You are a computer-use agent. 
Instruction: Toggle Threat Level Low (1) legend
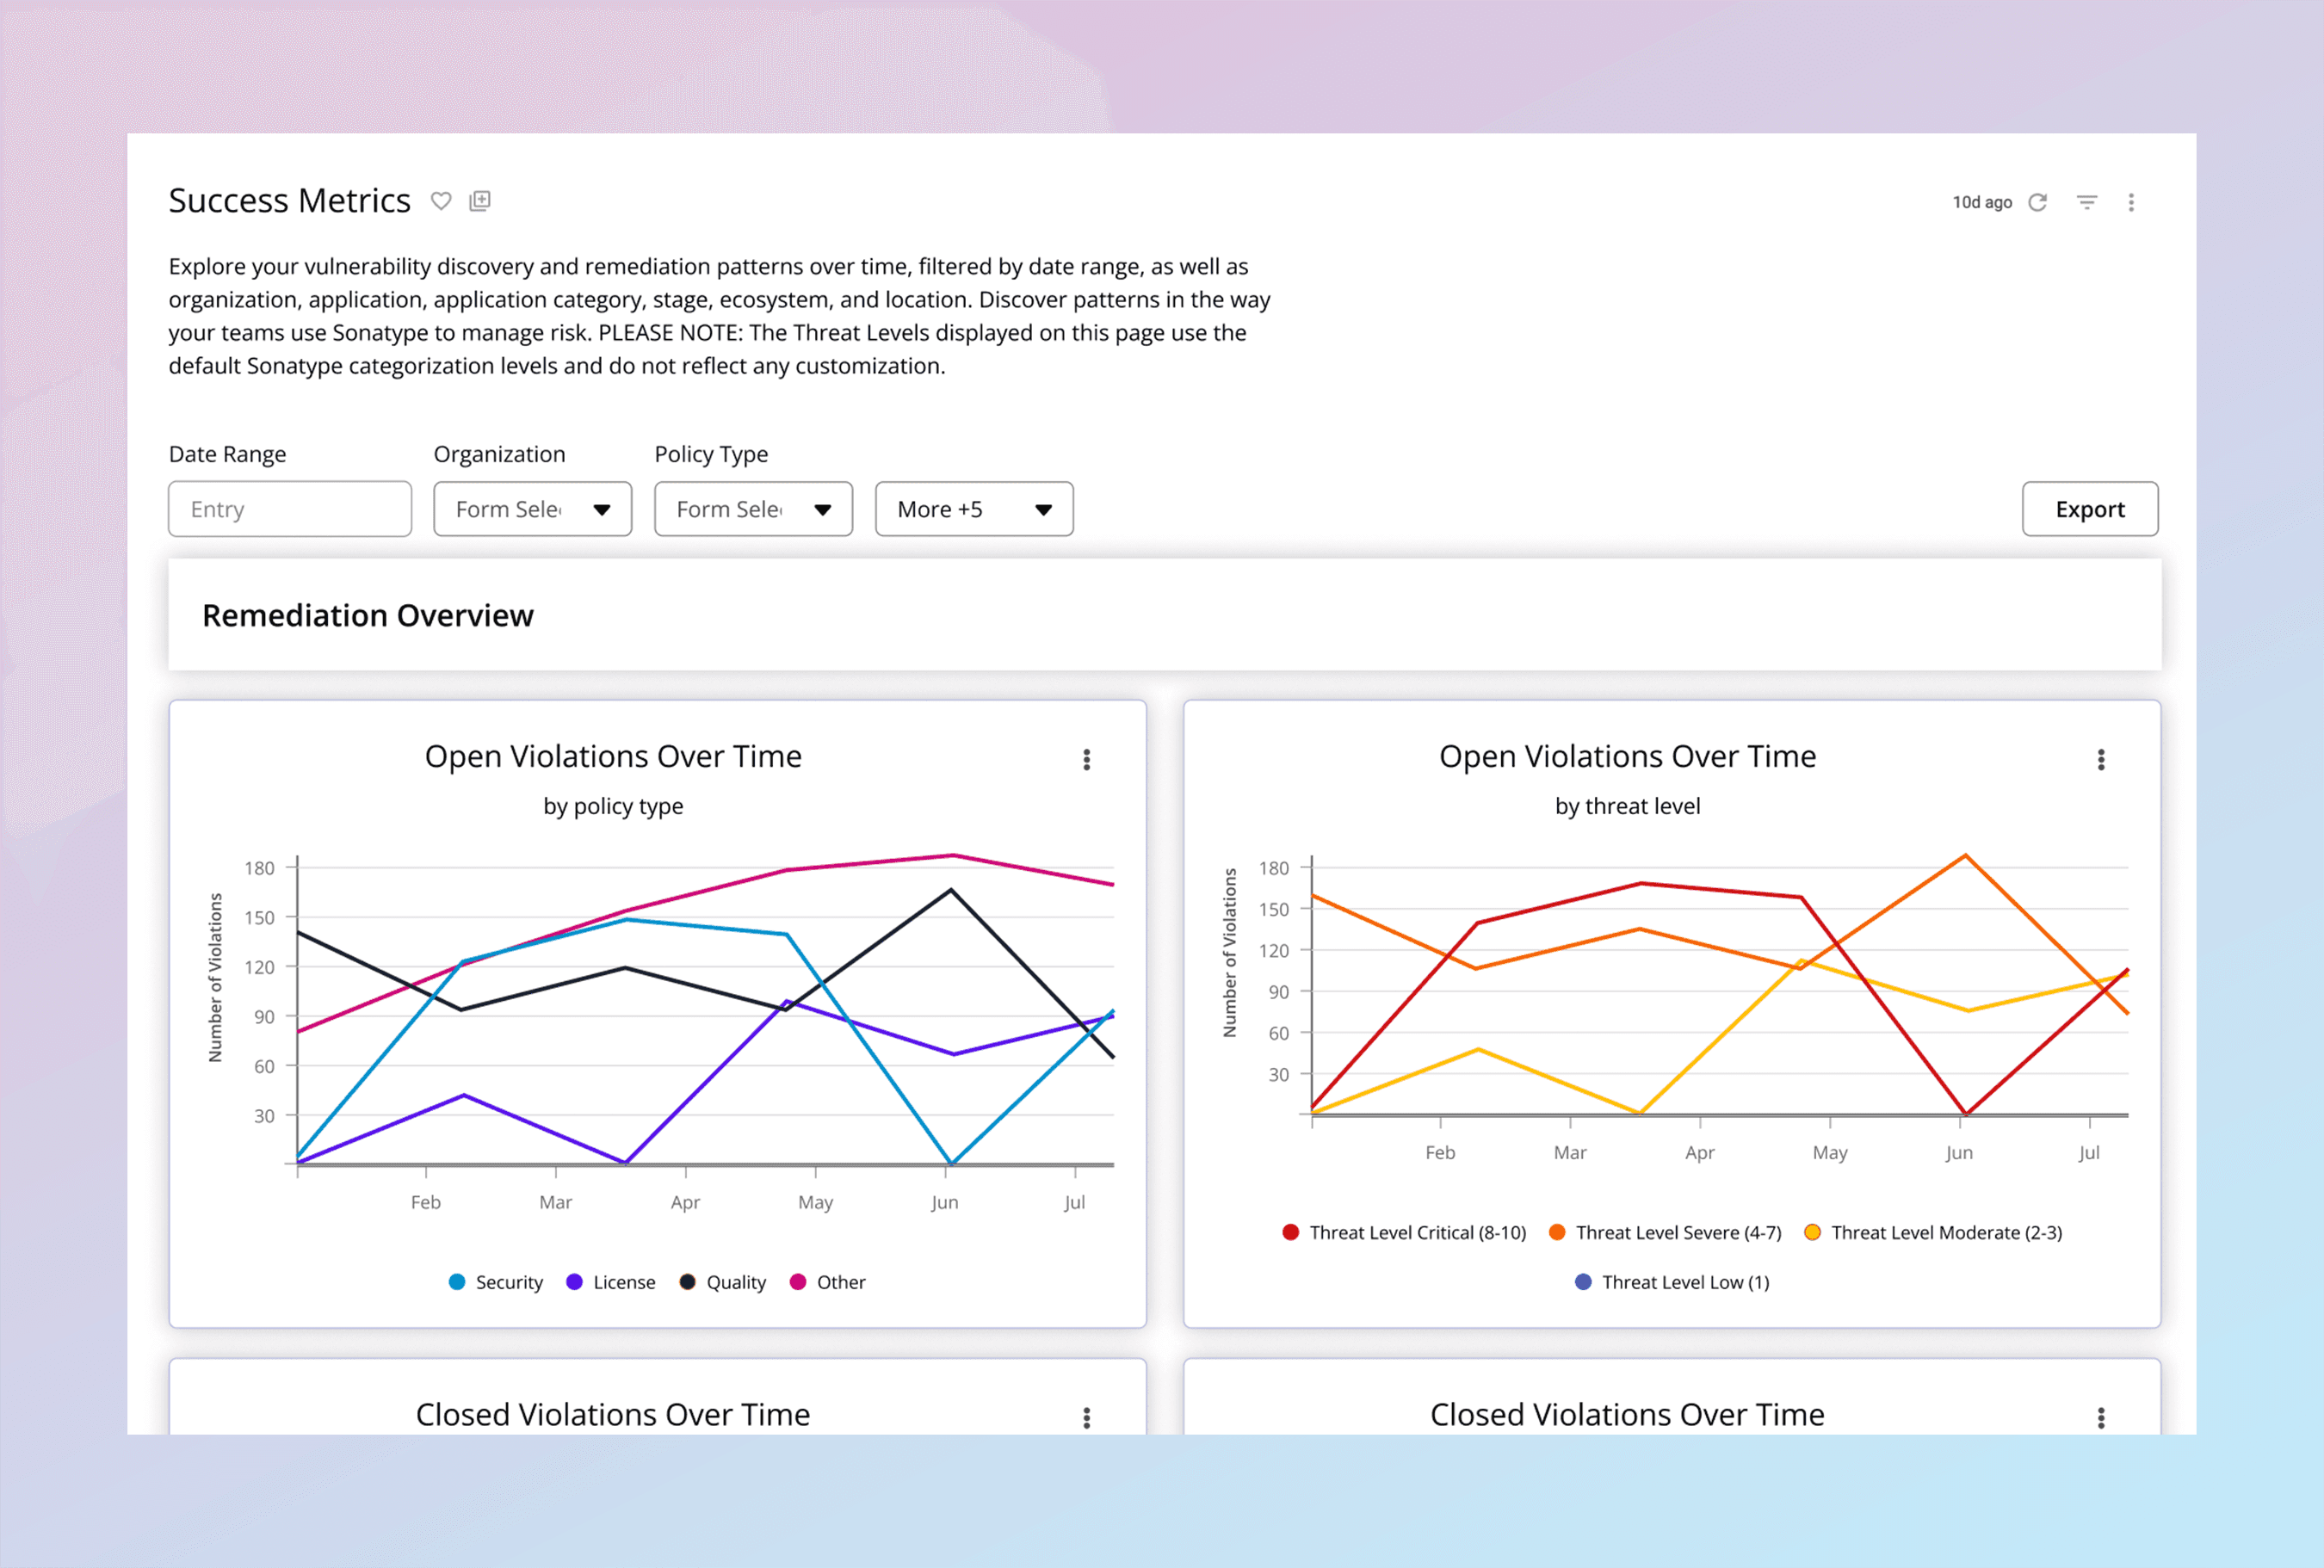tap(1672, 1282)
